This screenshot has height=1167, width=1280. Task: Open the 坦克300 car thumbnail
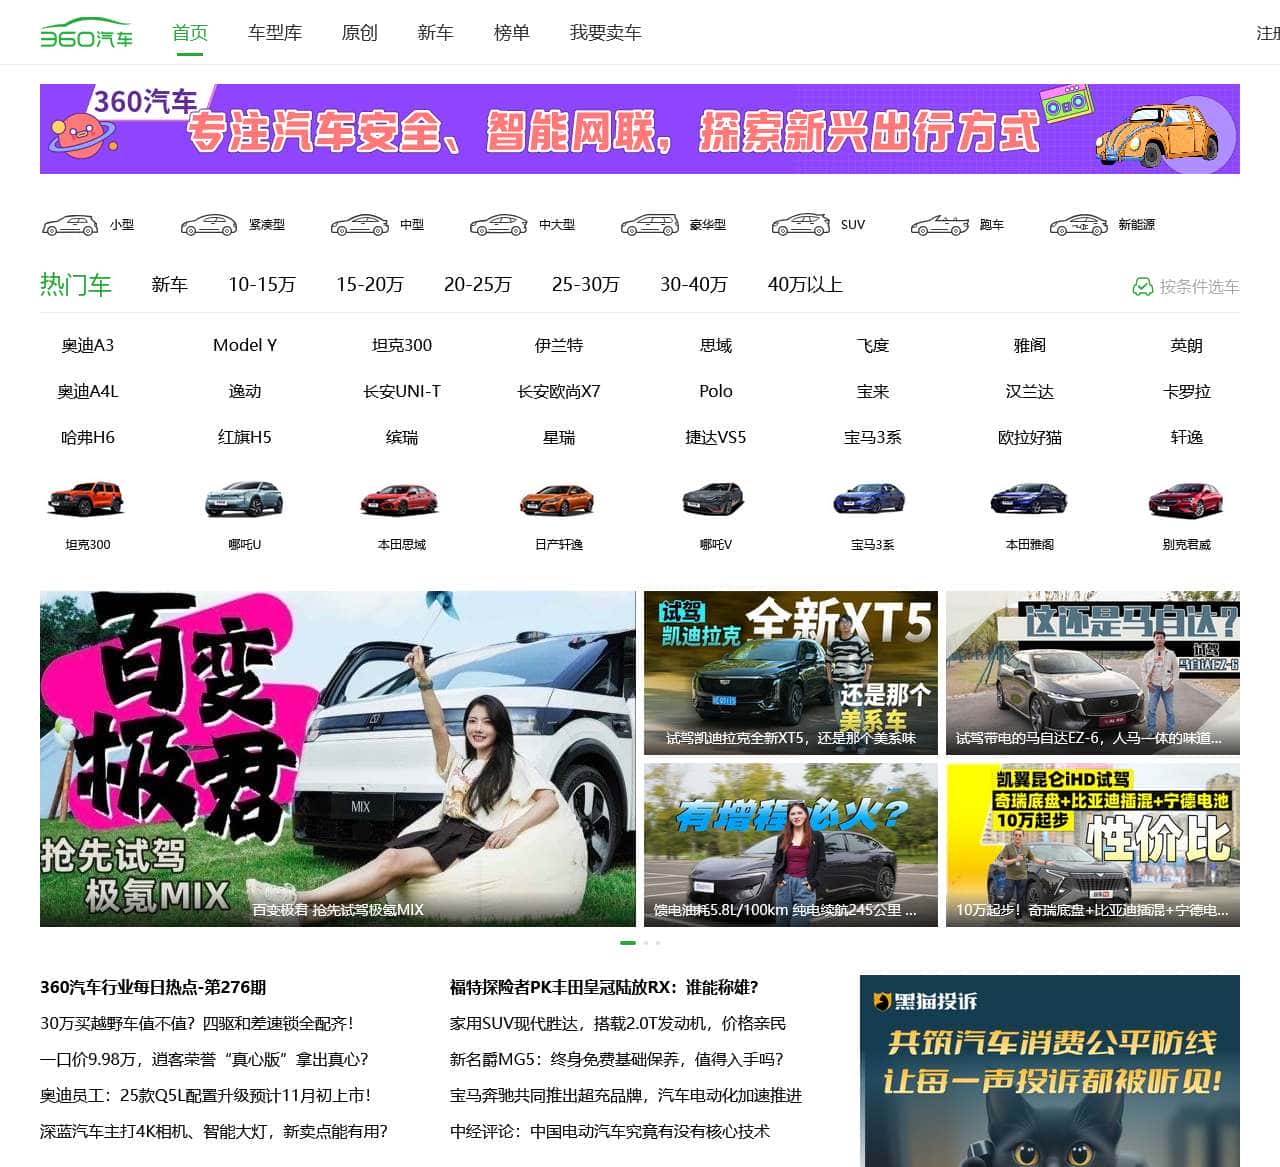pos(88,498)
